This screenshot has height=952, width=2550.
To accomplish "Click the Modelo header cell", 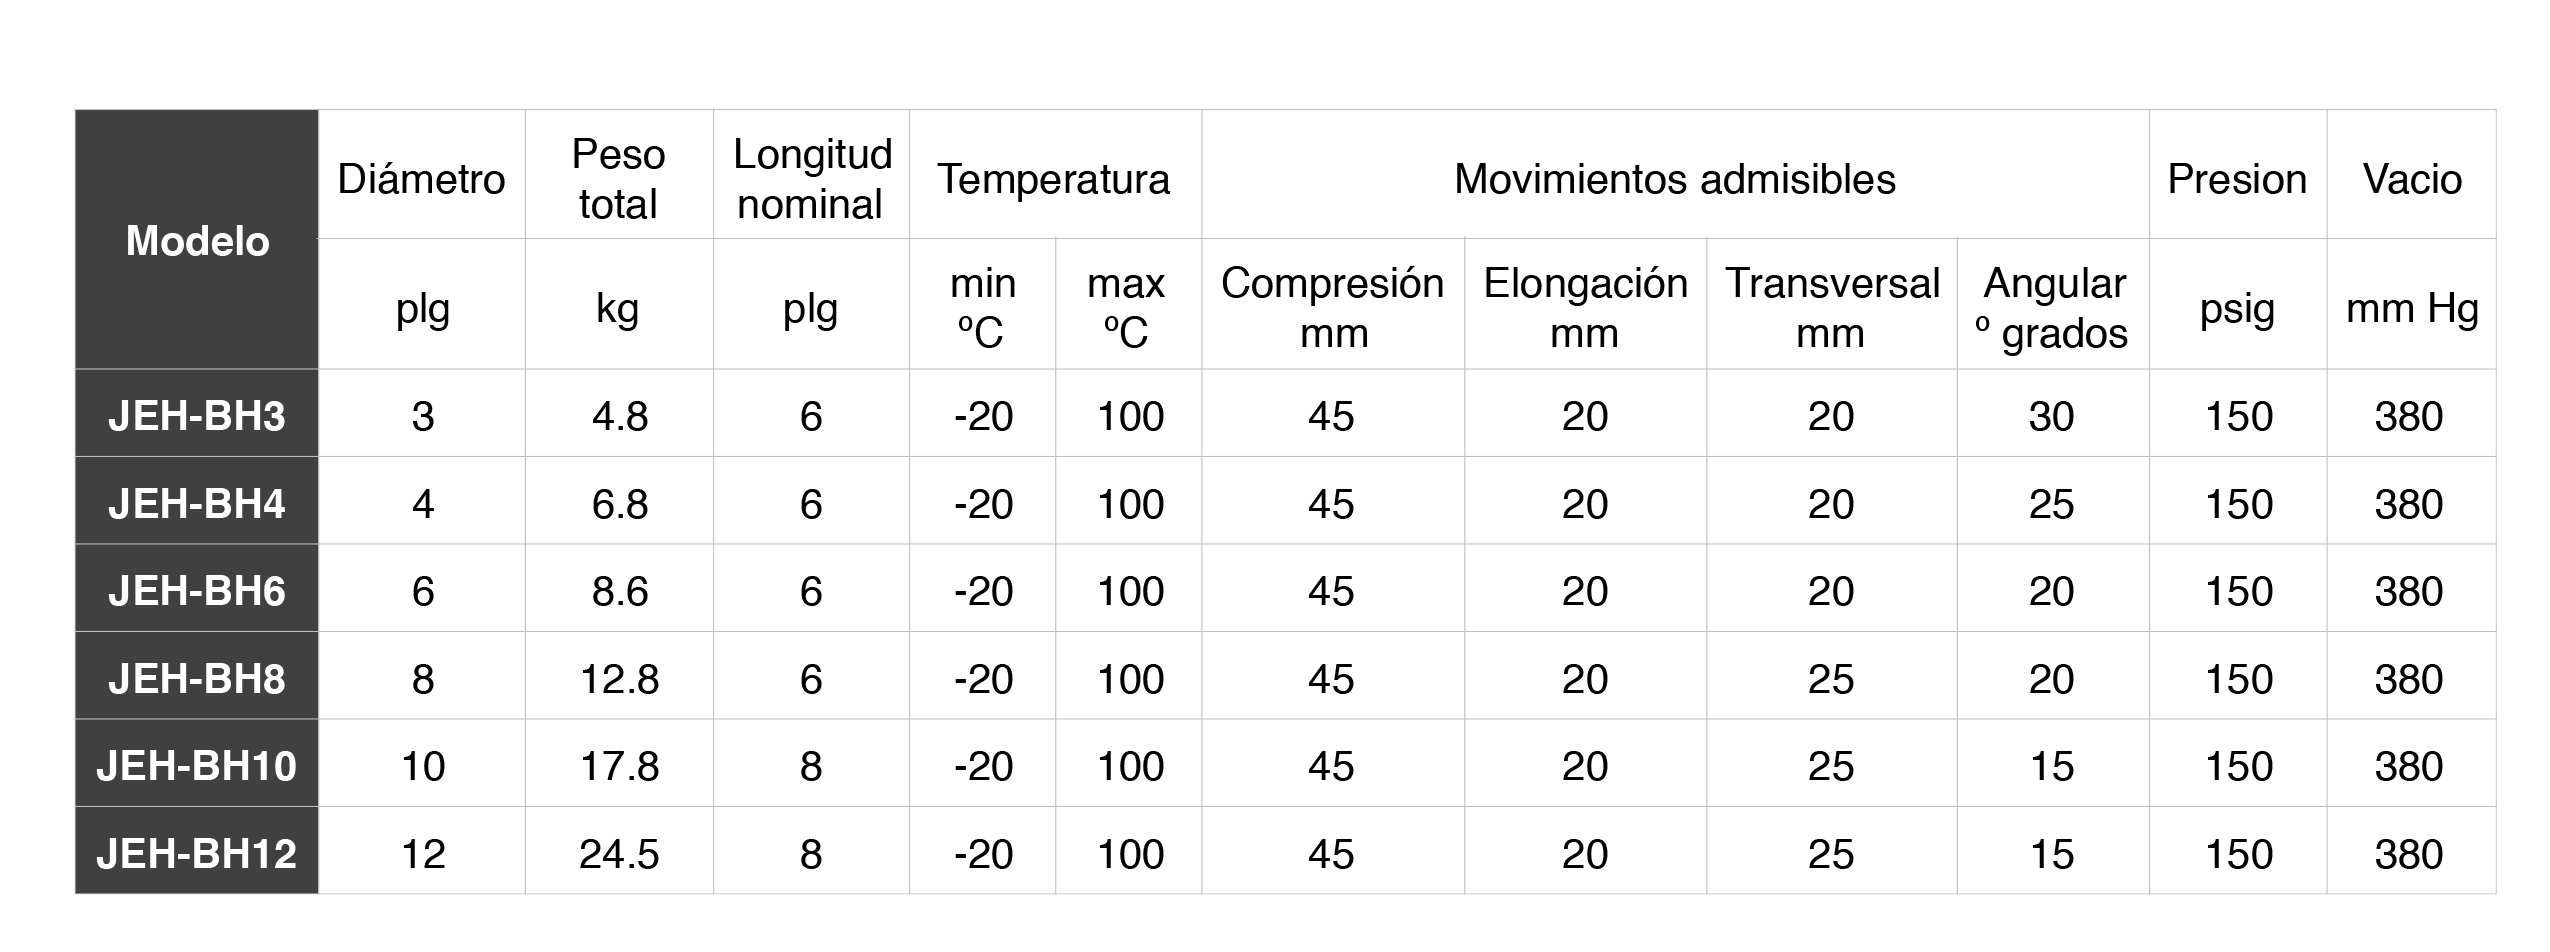I will tap(197, 240).
